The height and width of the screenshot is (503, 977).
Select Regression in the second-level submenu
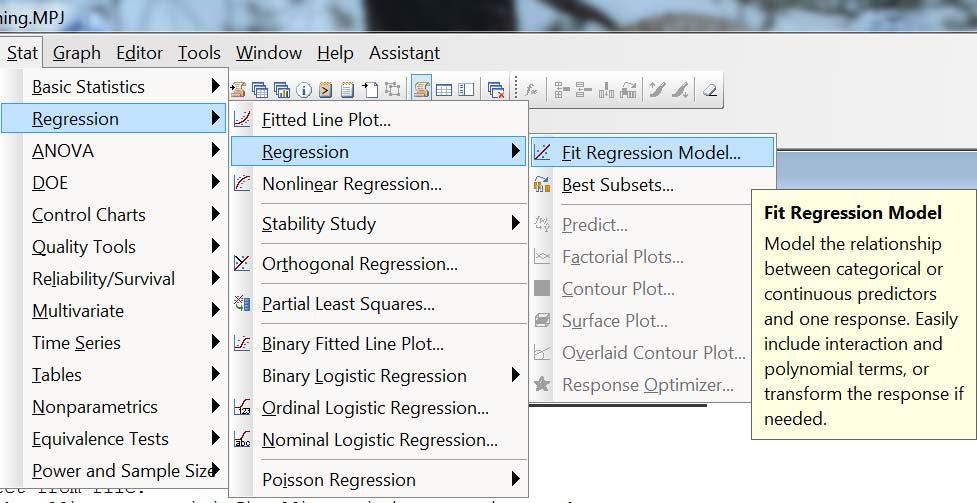pyautogui.click(x=379, y=151)
